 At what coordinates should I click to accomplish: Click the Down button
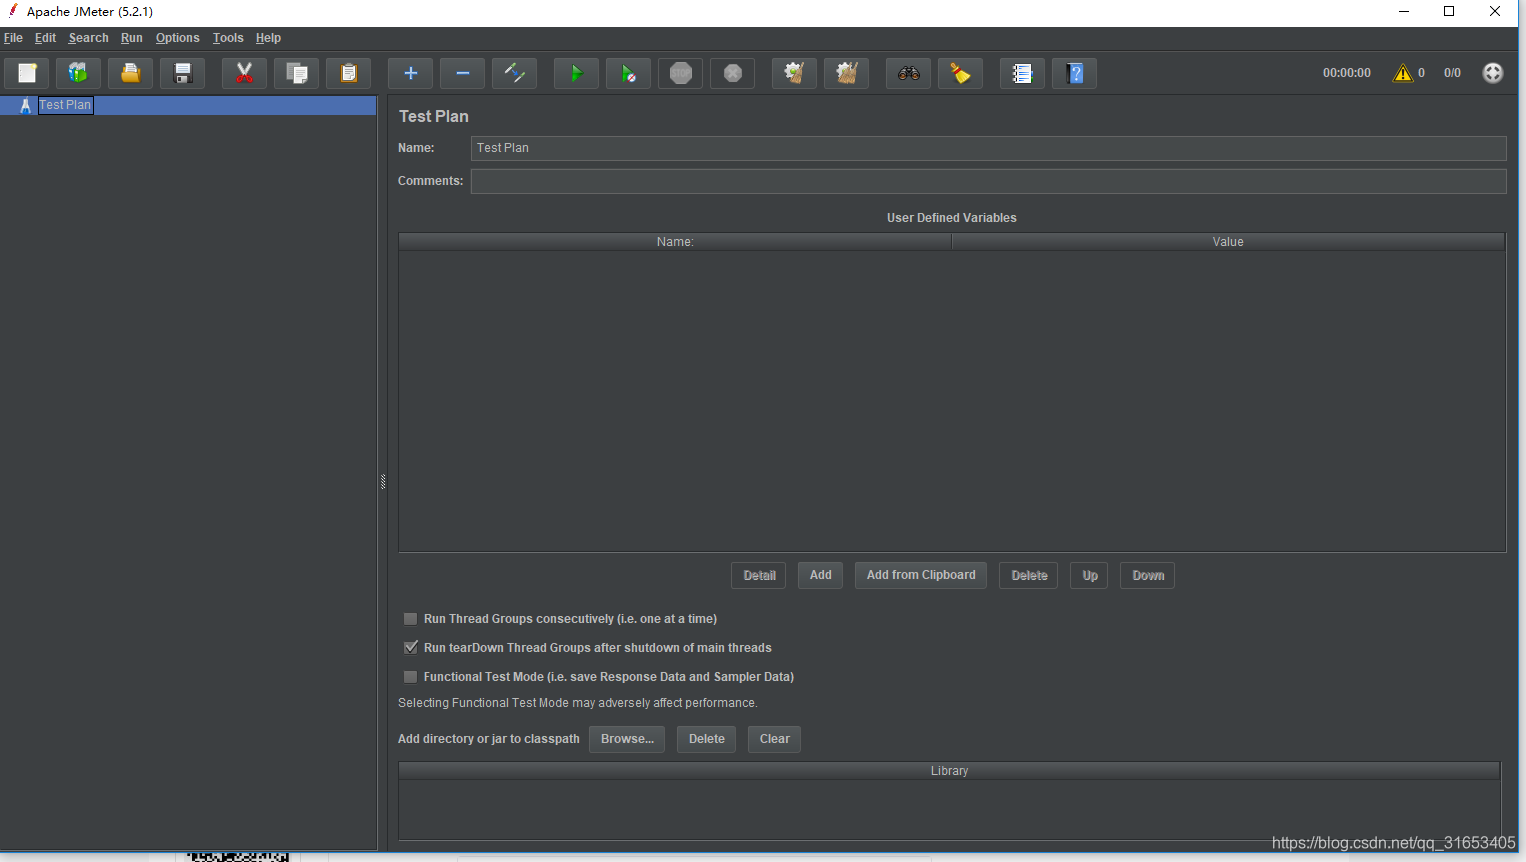coord(1148,575)
